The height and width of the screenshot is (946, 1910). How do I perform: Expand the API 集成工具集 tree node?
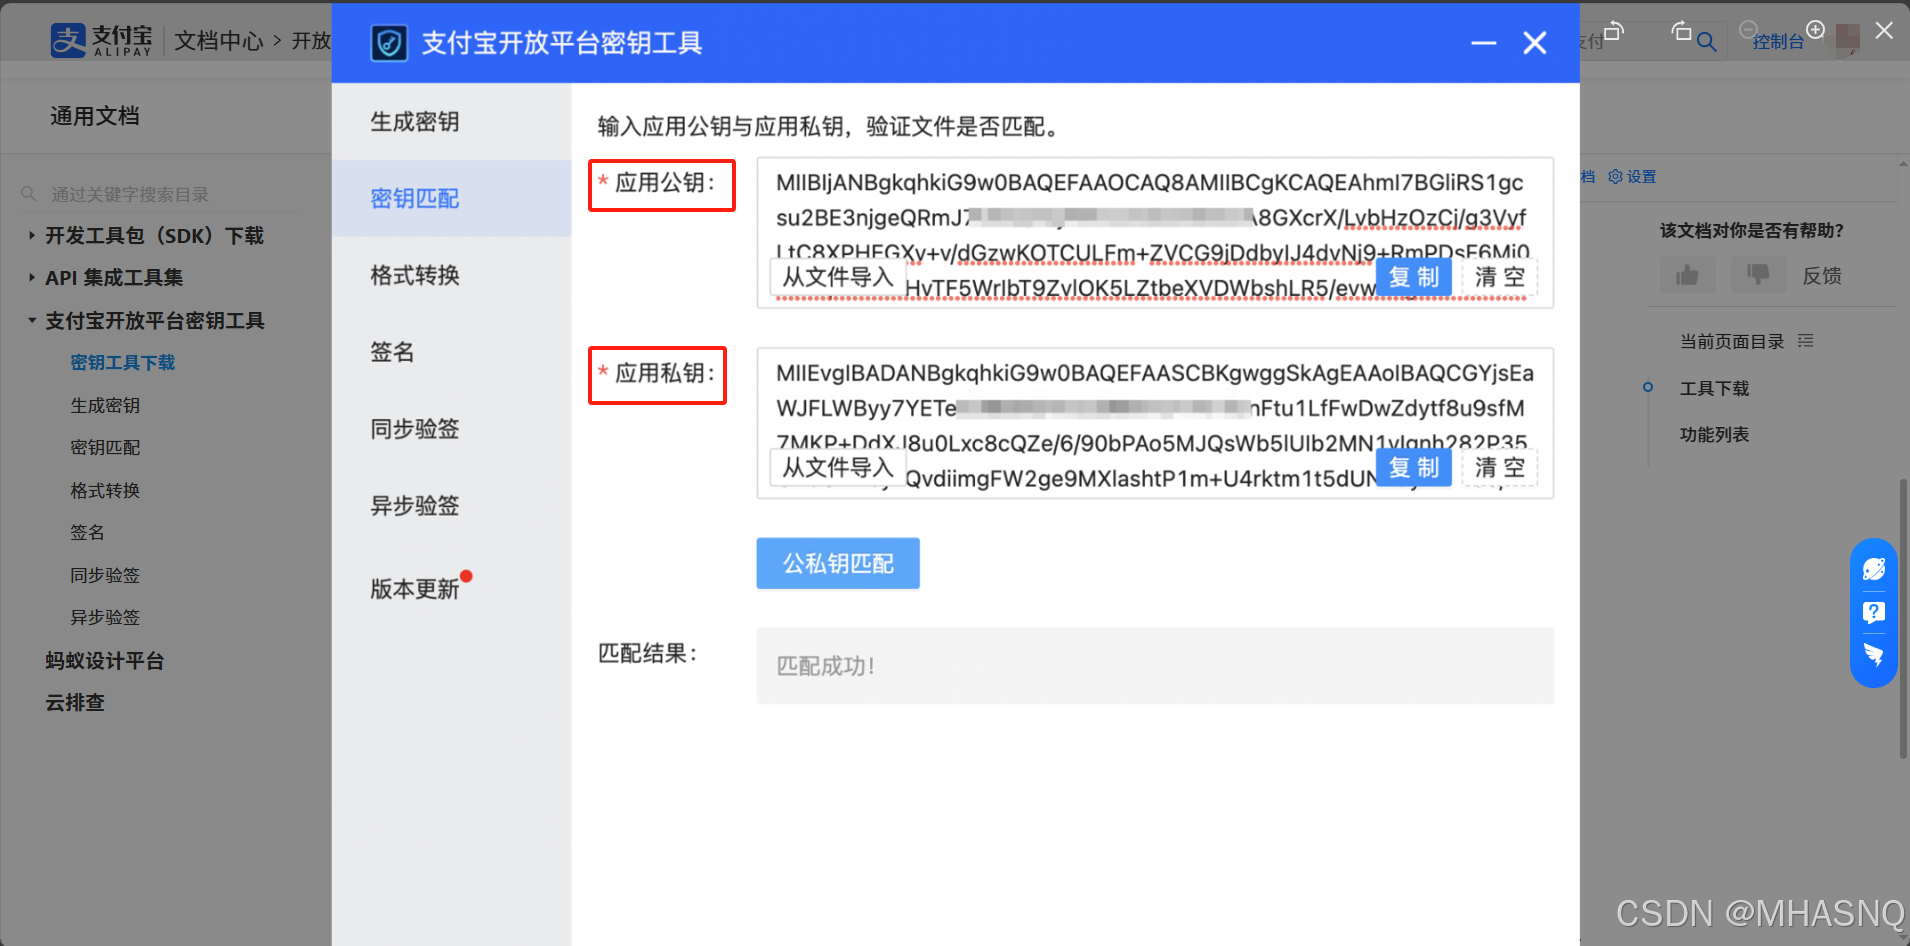pyautogui.click(x=32, y=278)
